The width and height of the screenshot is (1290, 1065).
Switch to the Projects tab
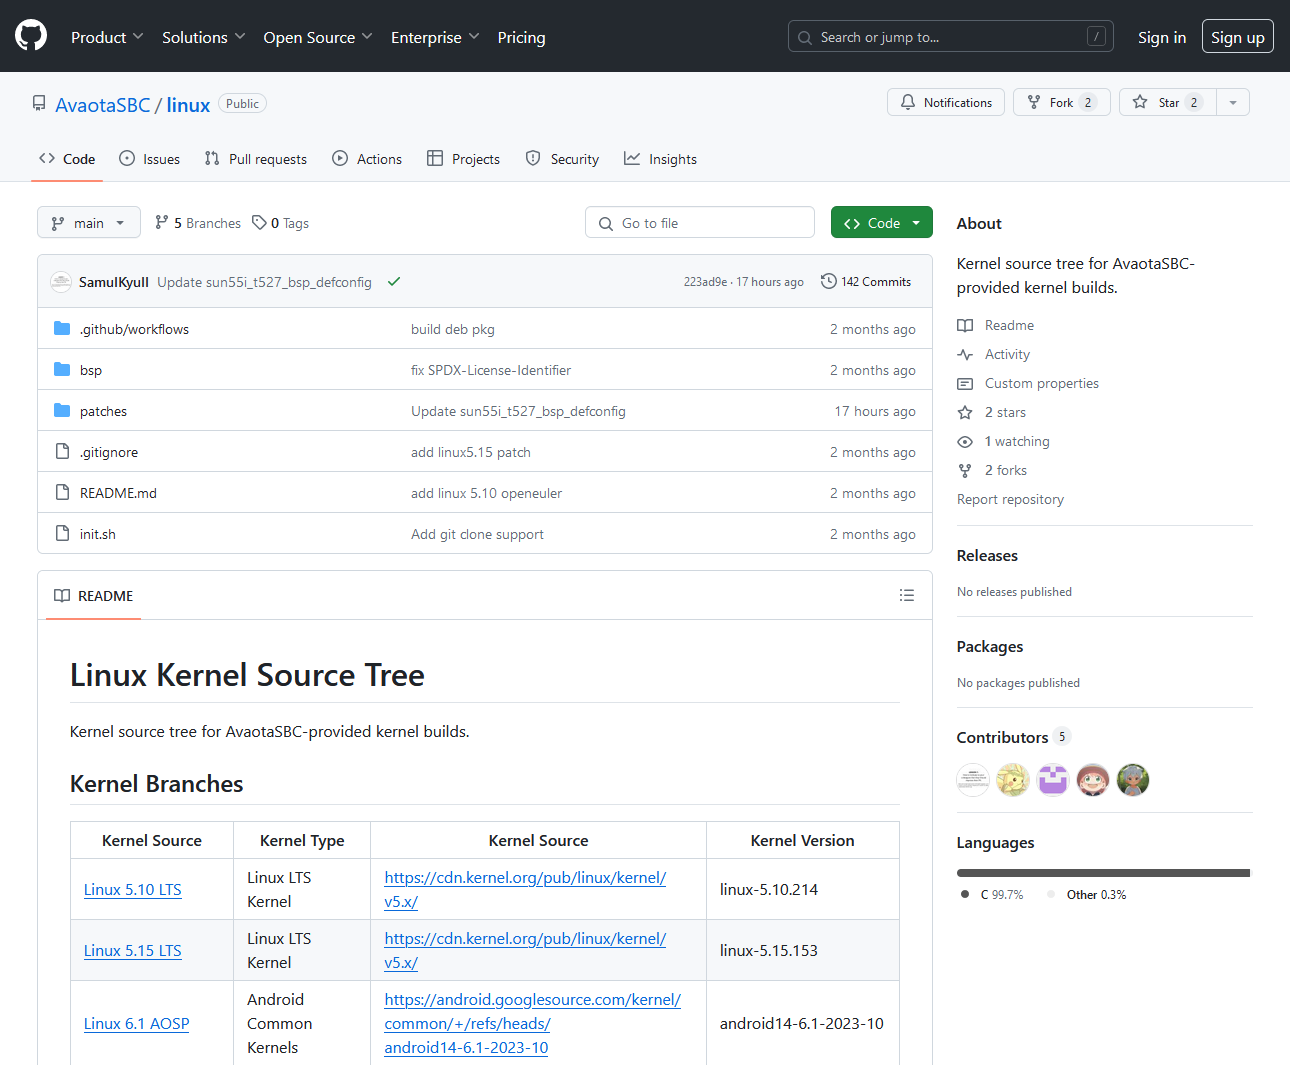(463, 159)
